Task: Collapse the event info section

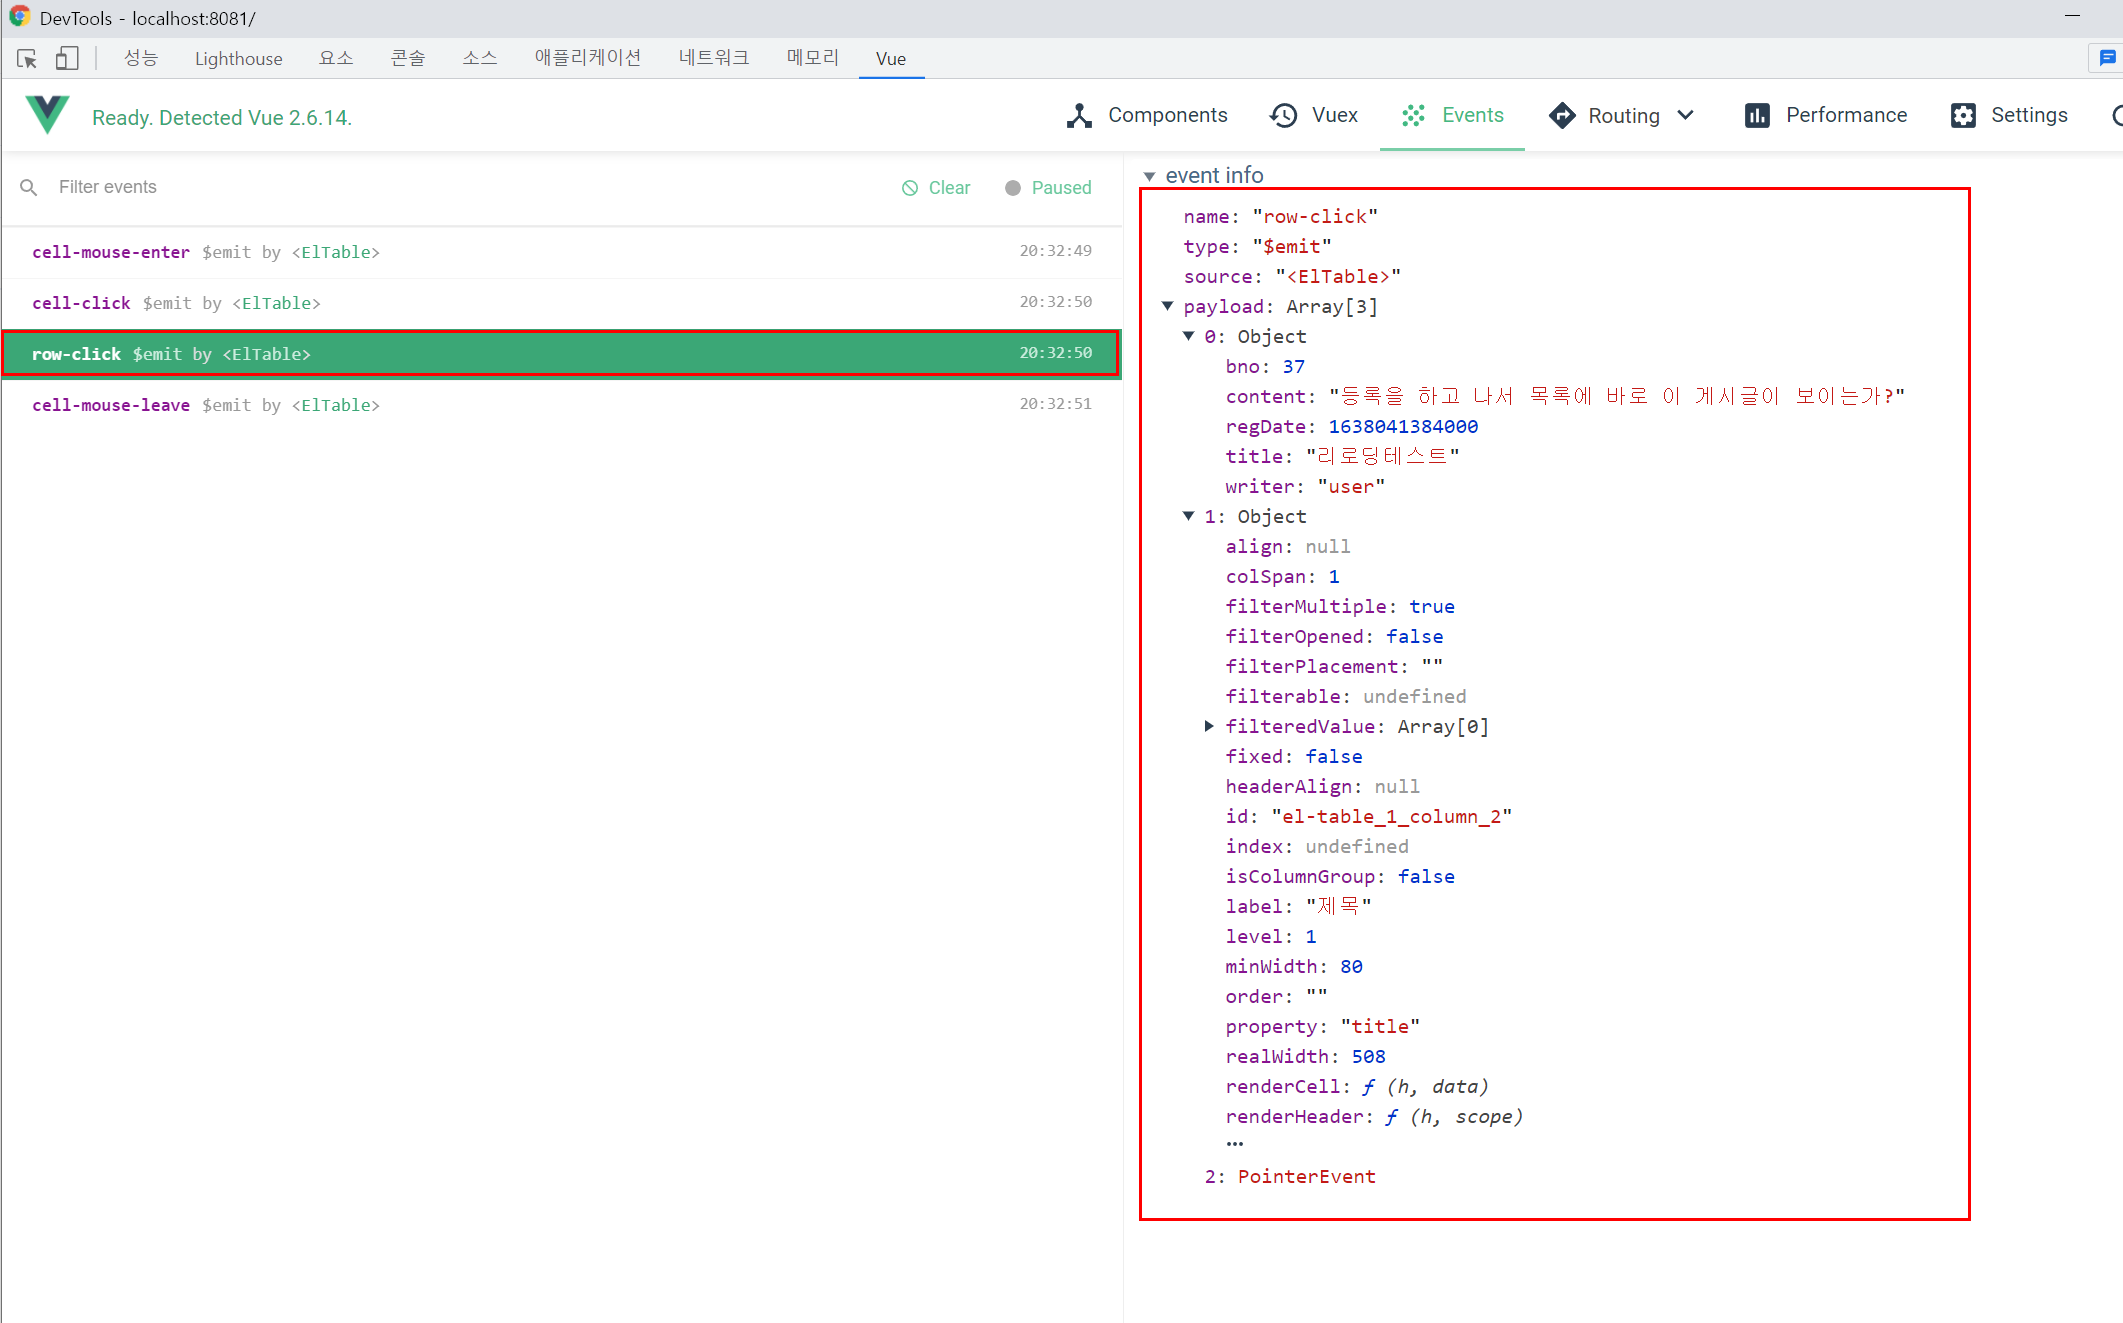Action: point(1150,176)
